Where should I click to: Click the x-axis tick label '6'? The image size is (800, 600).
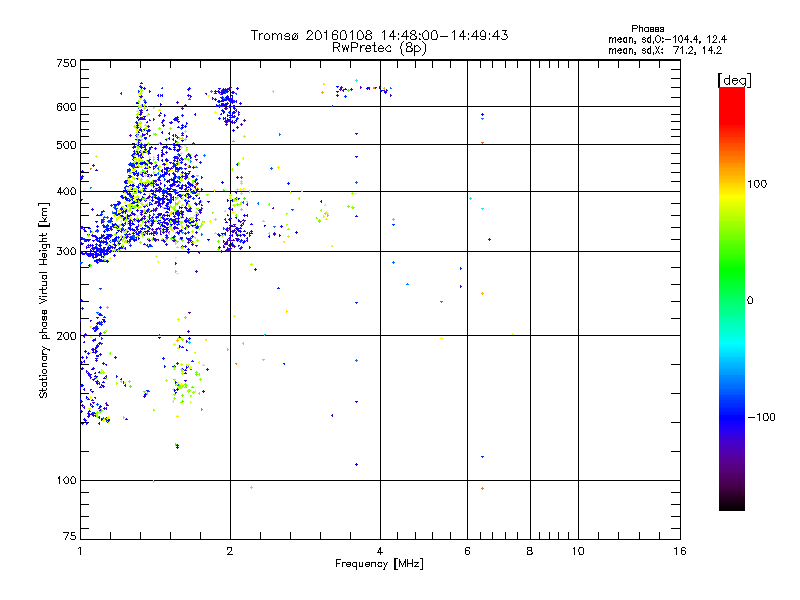pyautogui.click(x=467, y=551)
